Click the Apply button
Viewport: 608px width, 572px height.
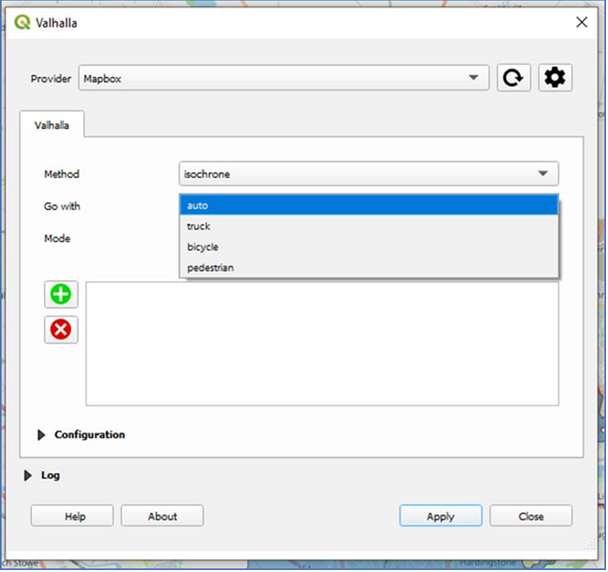tap(441, 516)
